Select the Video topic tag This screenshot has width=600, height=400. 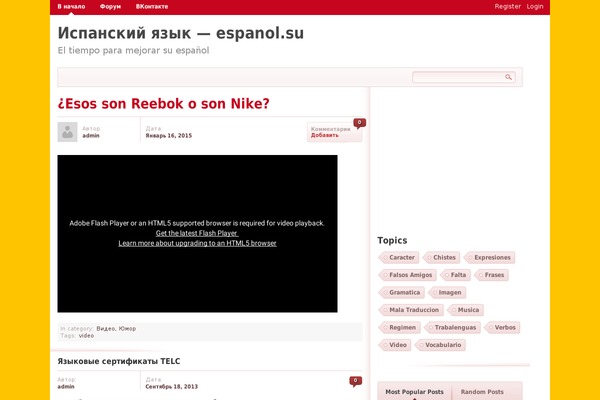click(395, 345)
